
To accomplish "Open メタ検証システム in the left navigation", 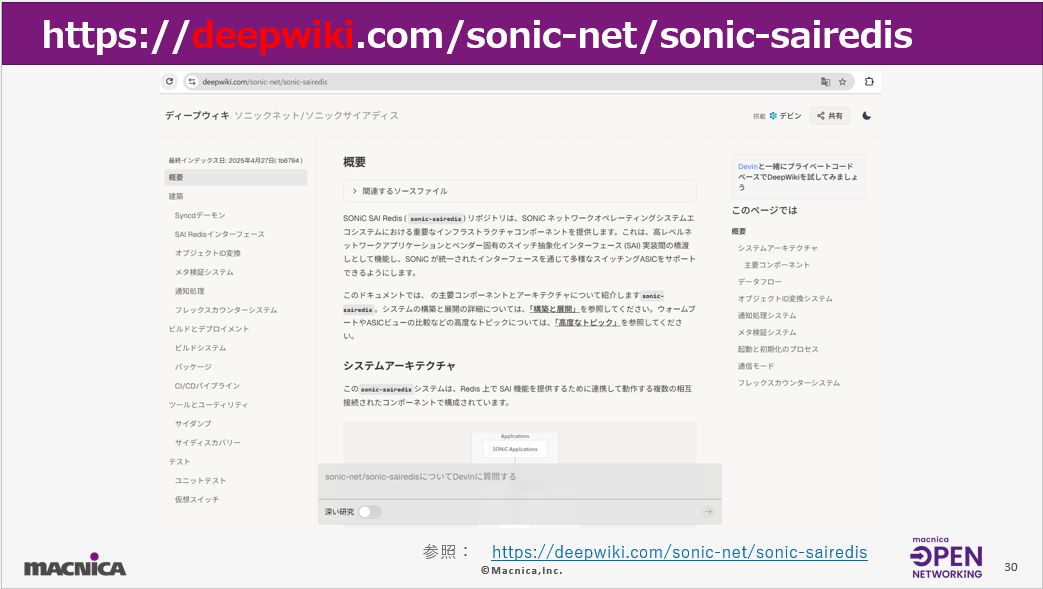I will click(204, 272).
